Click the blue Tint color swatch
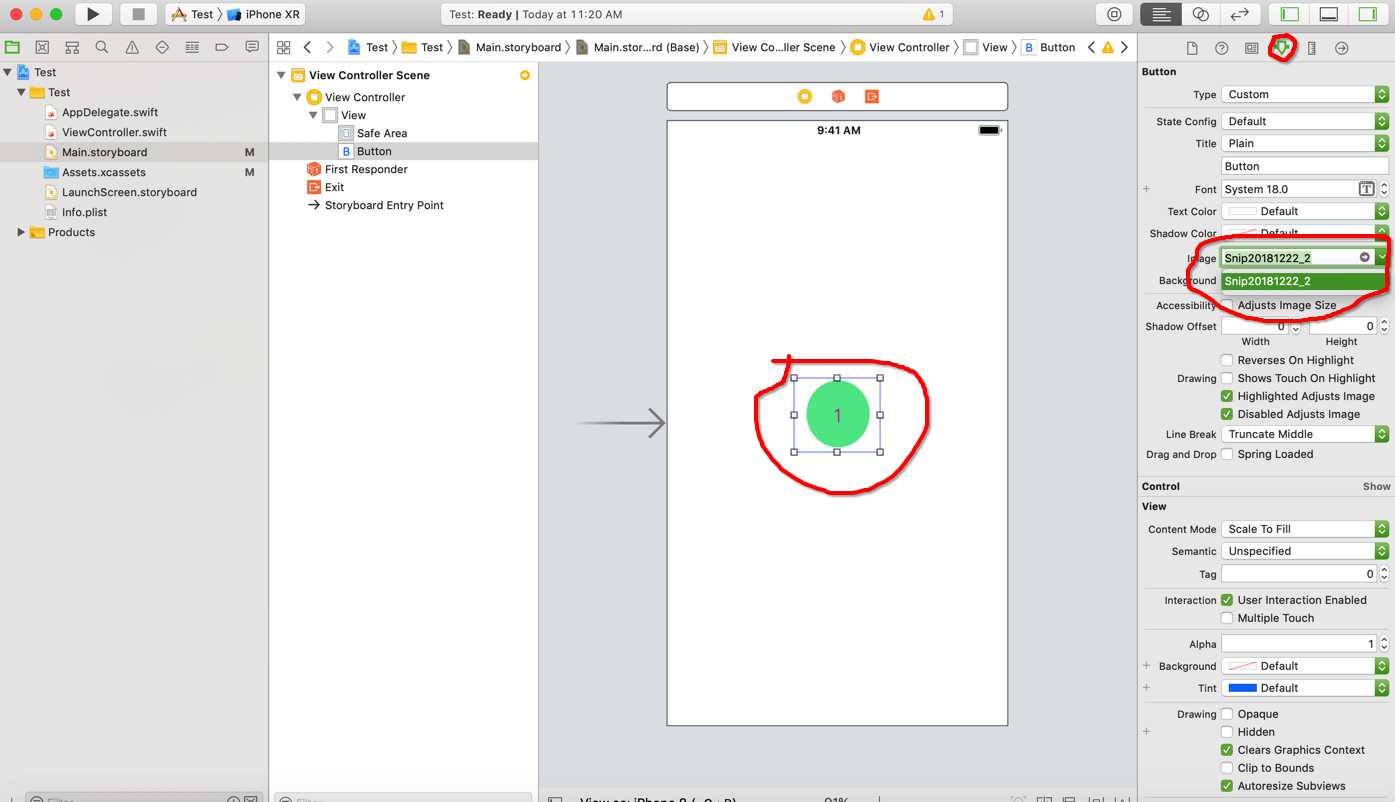This screenshot has height=802, width=1395. click(x=1242, y=688)
